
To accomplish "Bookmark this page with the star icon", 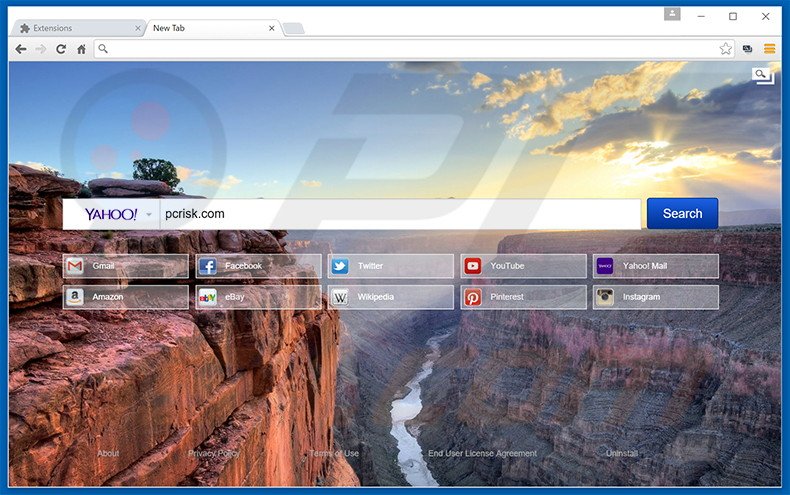I will point(726,48).
